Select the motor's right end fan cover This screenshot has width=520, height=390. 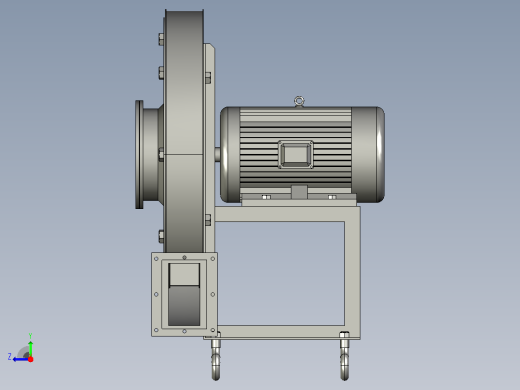coord(368,154)
